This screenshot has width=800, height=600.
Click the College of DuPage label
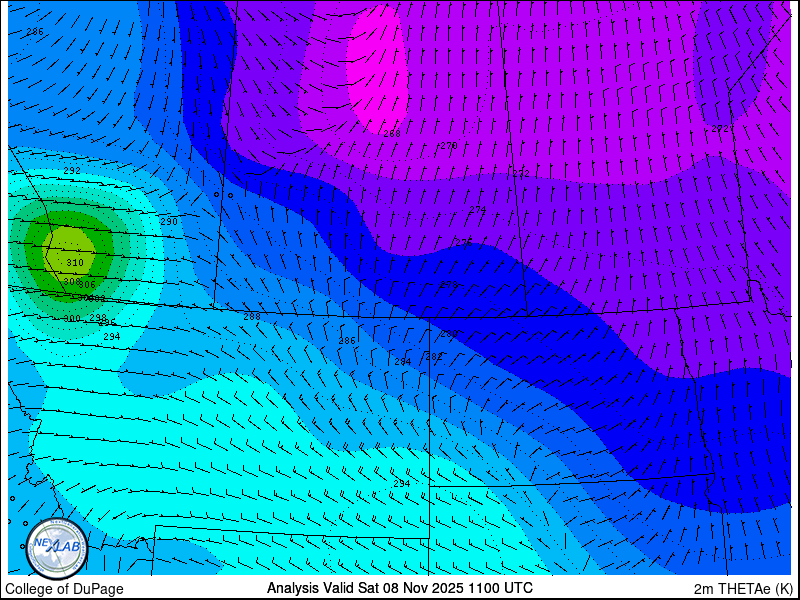click(x=64, y=589)
